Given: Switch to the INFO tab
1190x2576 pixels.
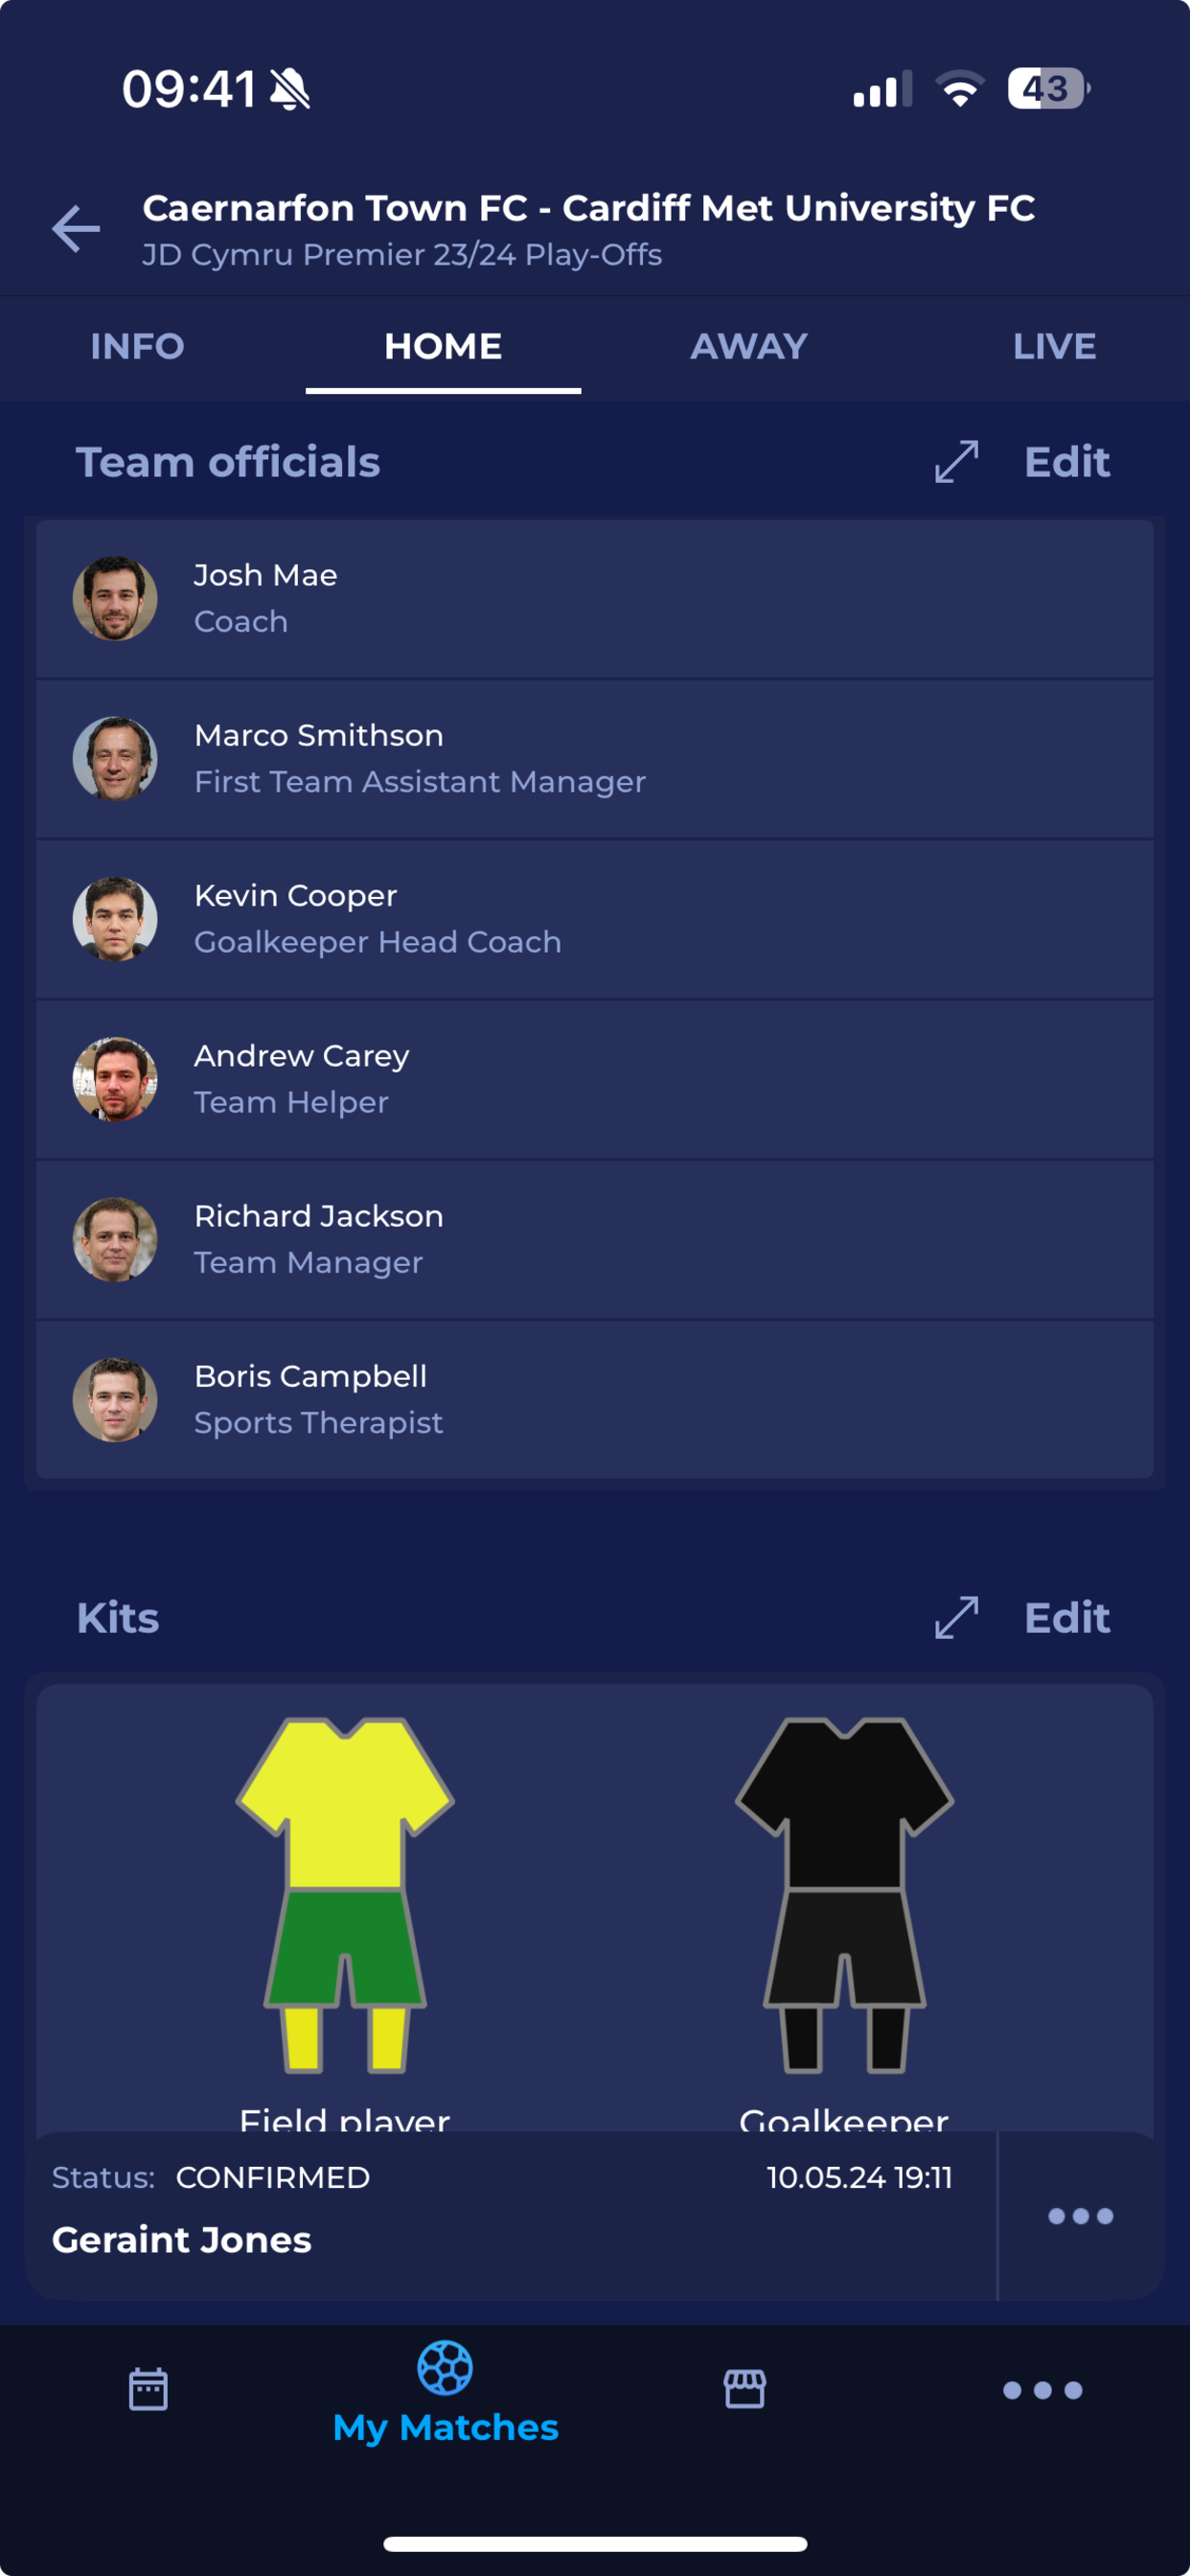Looking at the screenshot, I should [x=137, y=346].
